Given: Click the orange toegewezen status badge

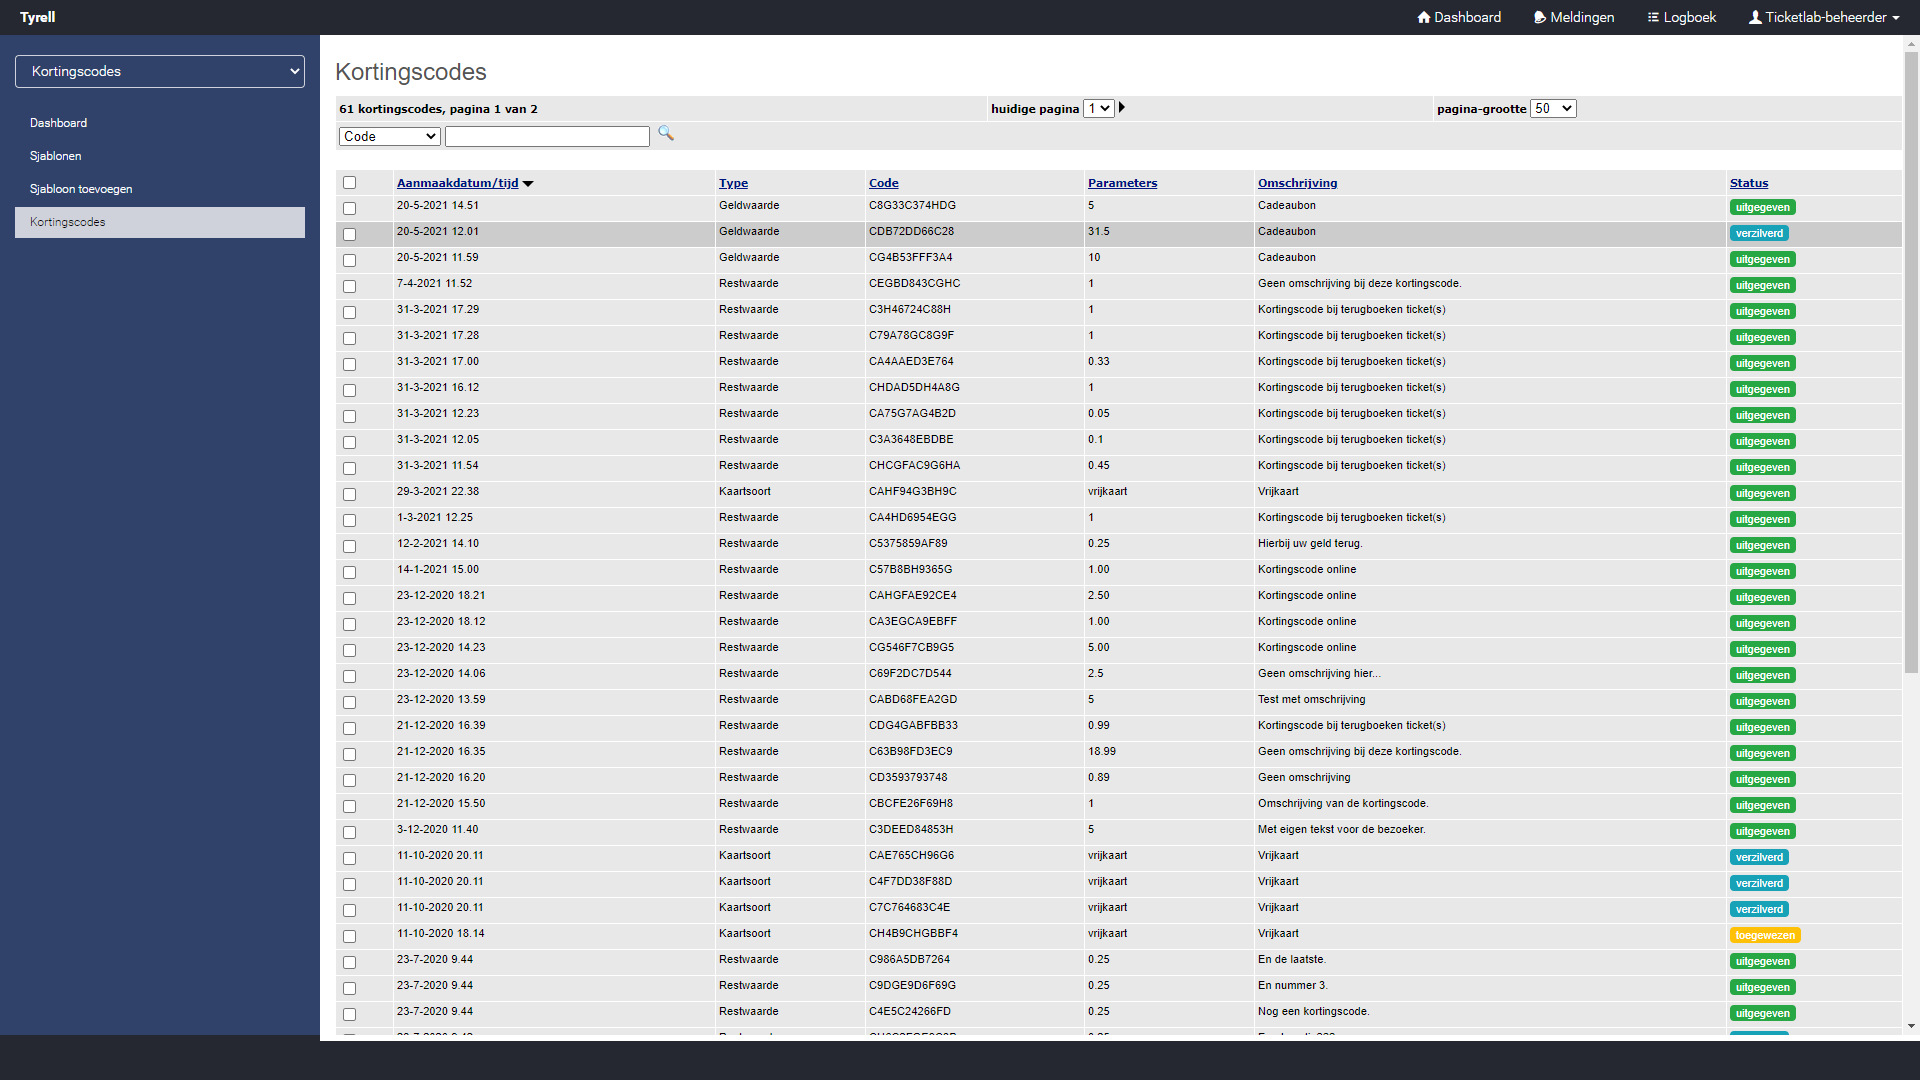Looking at the screenshot, I should [1765, 936].
